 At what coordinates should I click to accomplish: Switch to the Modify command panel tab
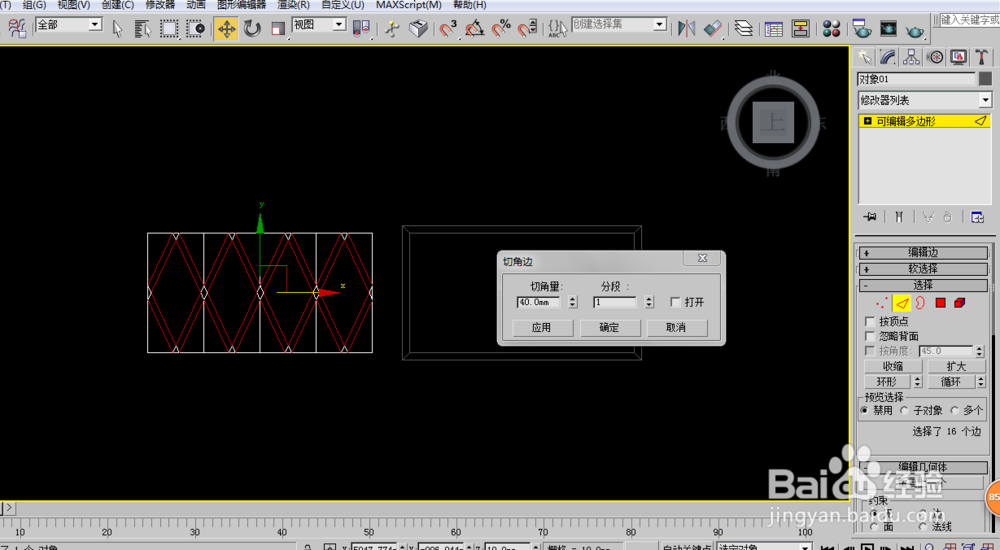888,57
